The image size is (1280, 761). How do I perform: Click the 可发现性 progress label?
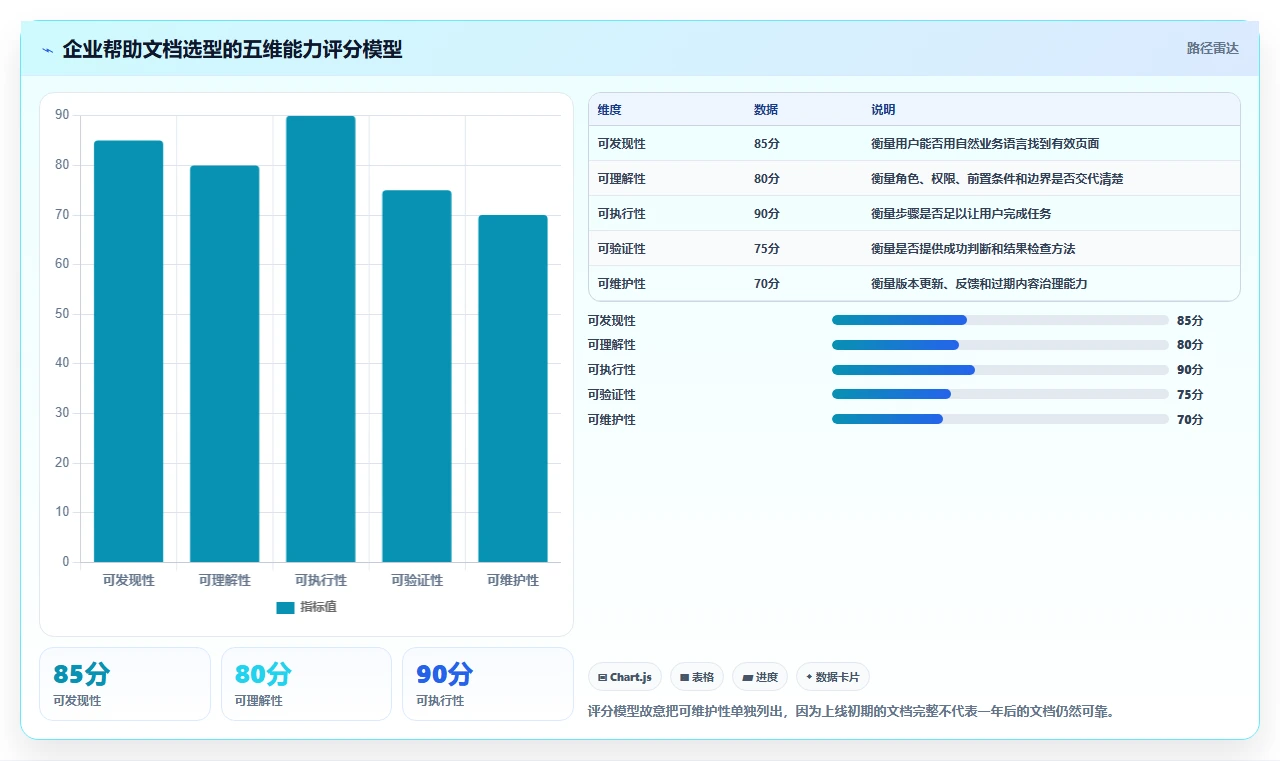click(612, 321)
